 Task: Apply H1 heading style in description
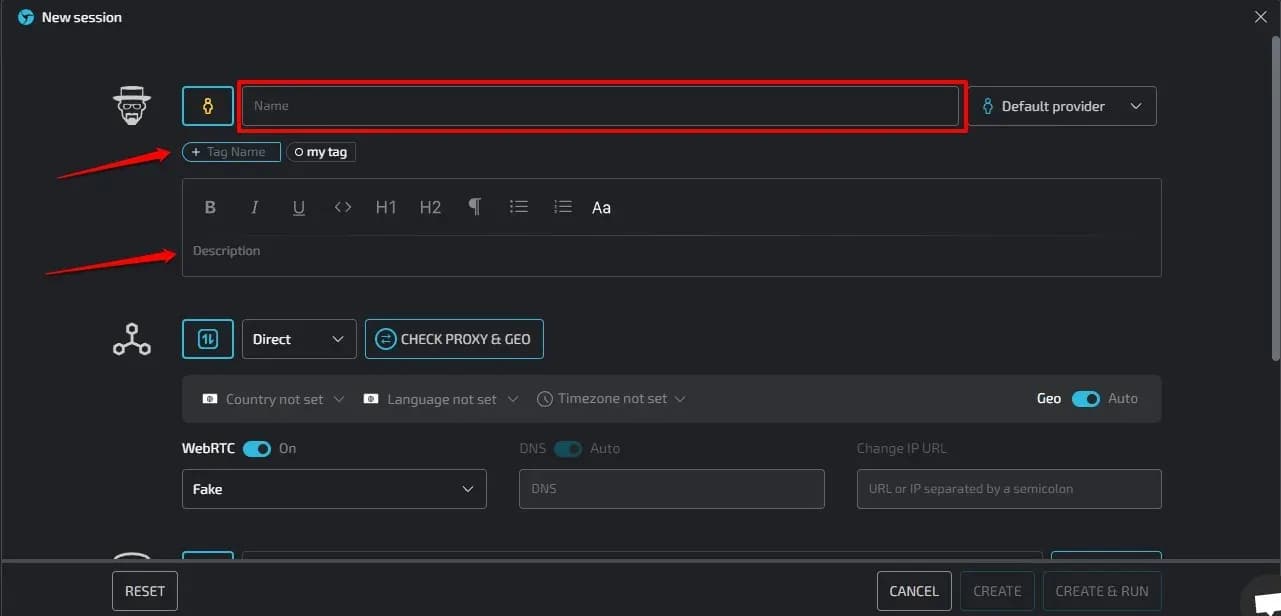point(386,207)
